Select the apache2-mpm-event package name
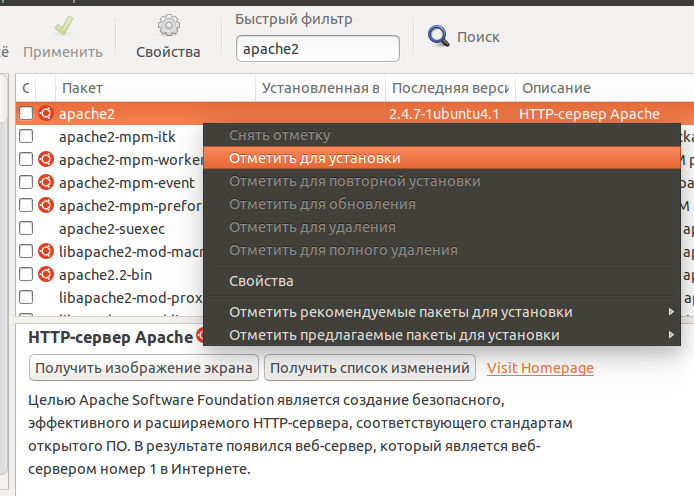 pos(127,183)
